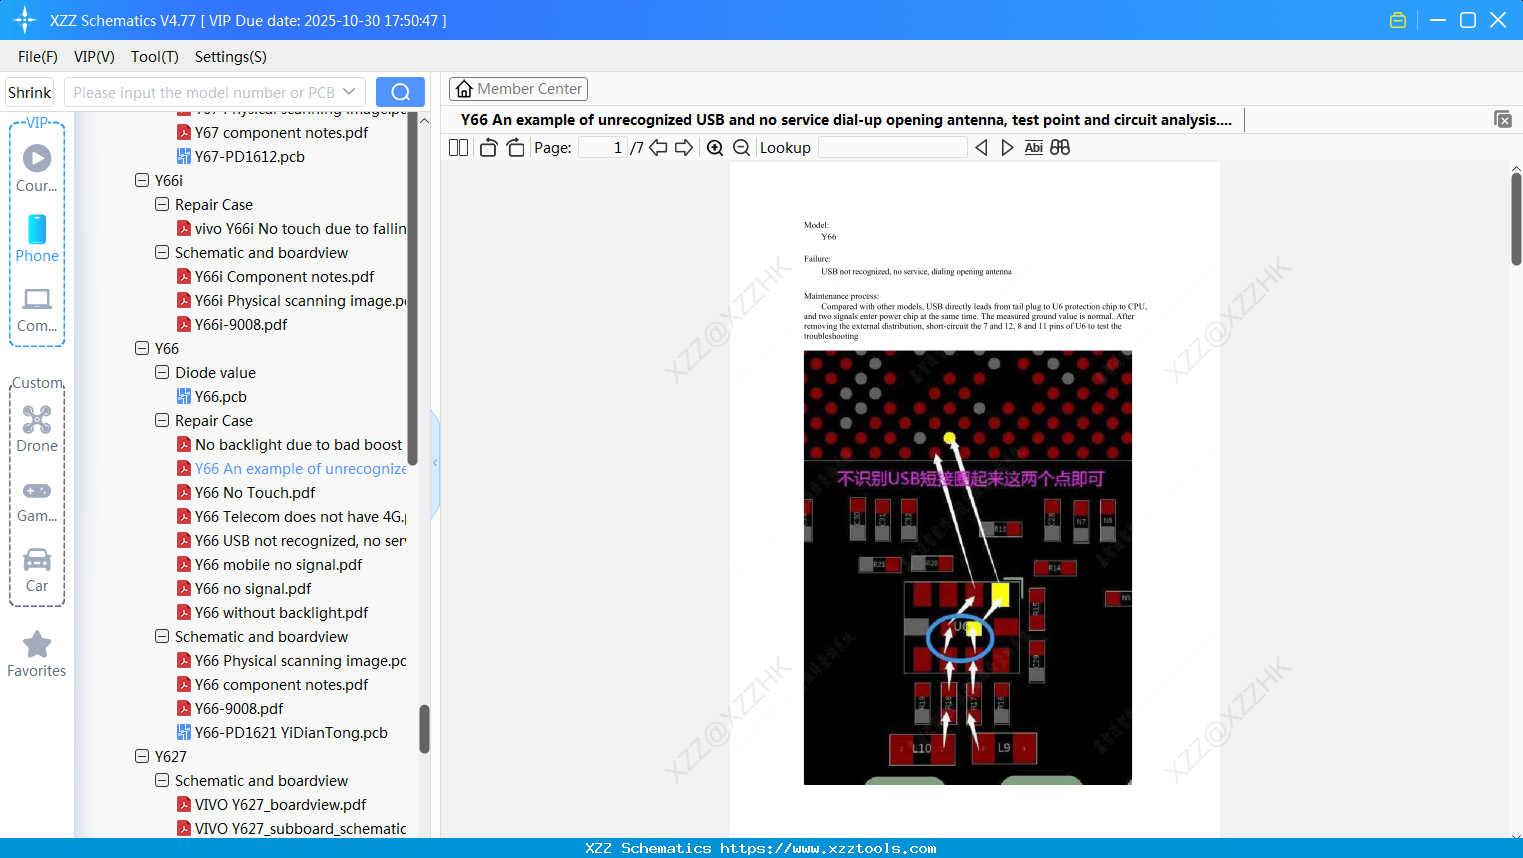
Task: Open Y67-PD1612.pcb file
Action: point(240,157)
